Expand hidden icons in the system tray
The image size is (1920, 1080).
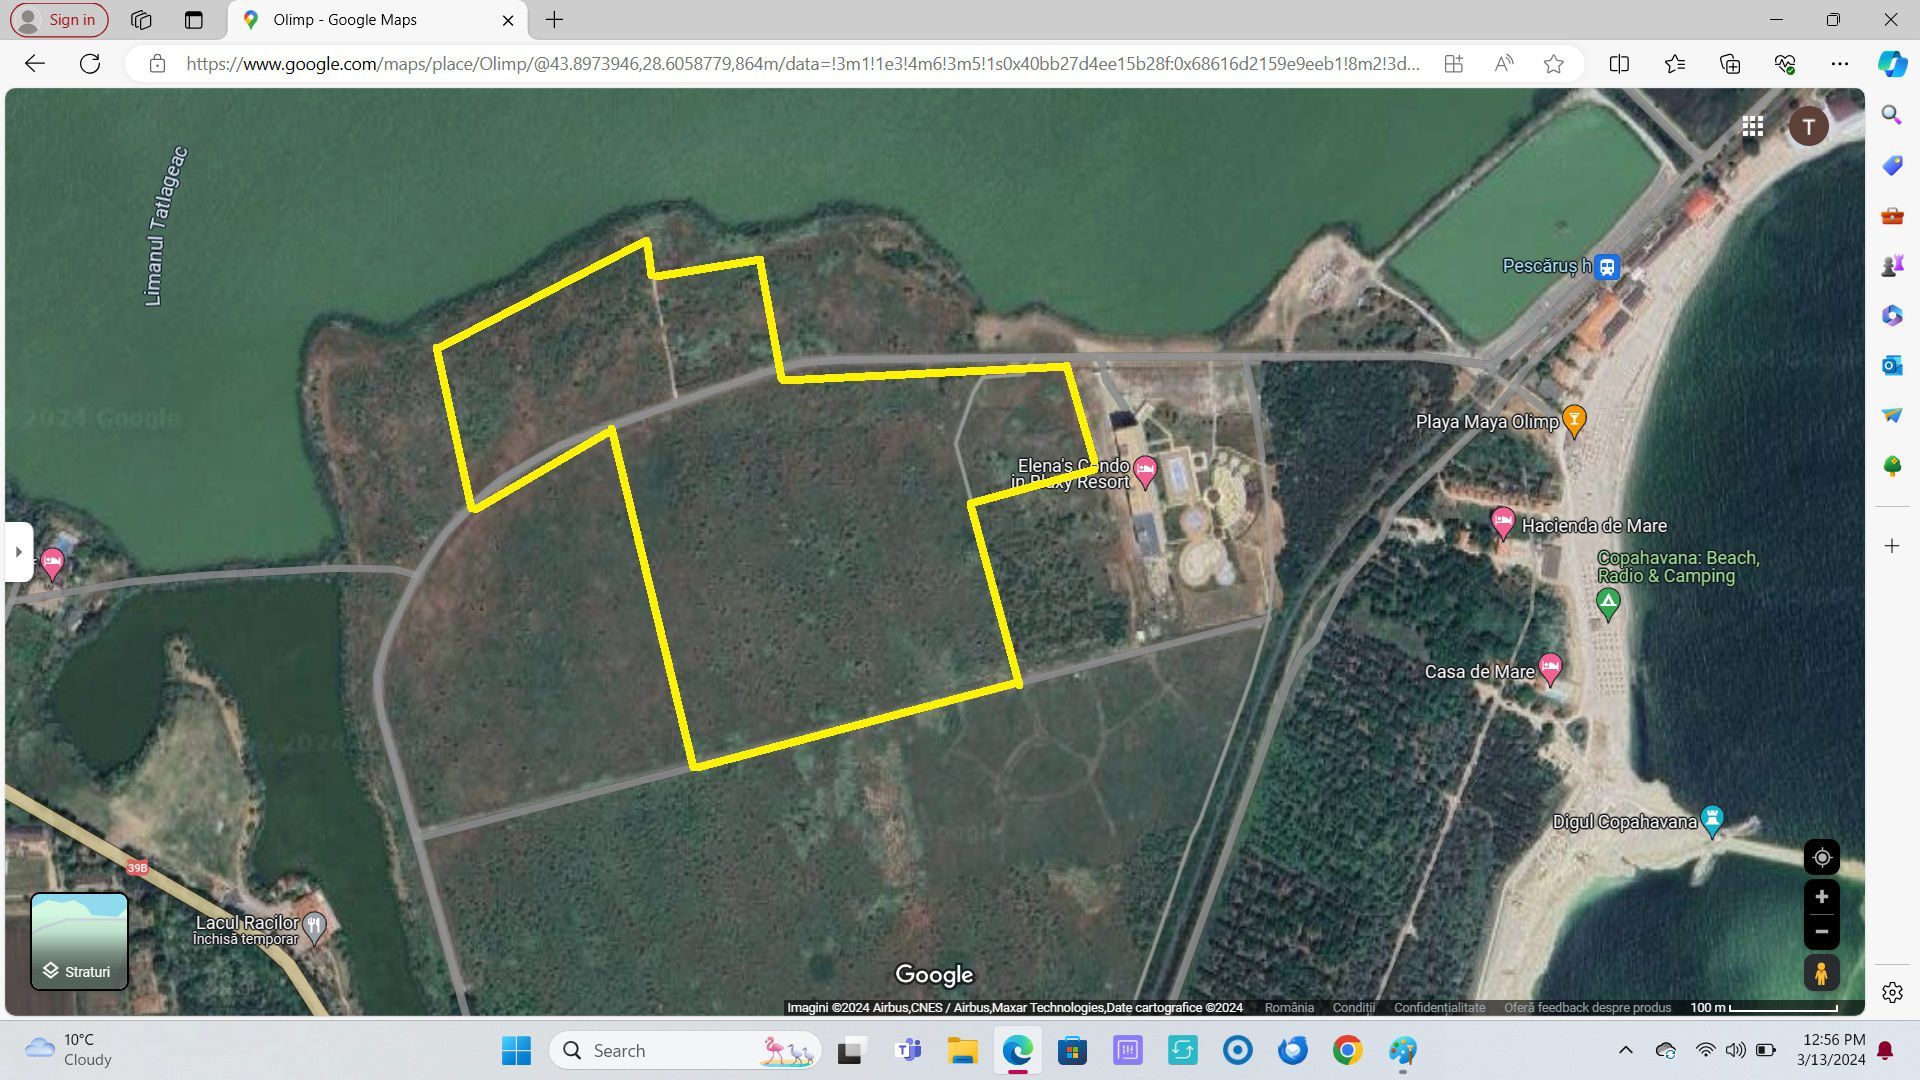point(1627,1050)
